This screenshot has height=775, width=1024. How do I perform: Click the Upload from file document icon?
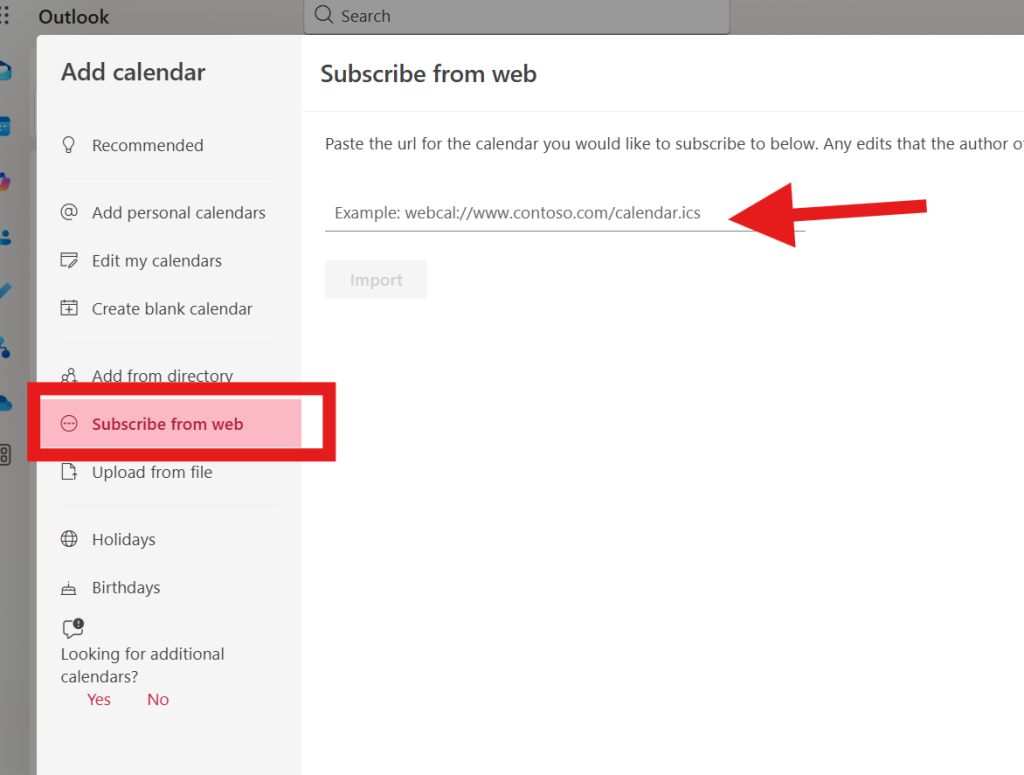pos(69,472)
